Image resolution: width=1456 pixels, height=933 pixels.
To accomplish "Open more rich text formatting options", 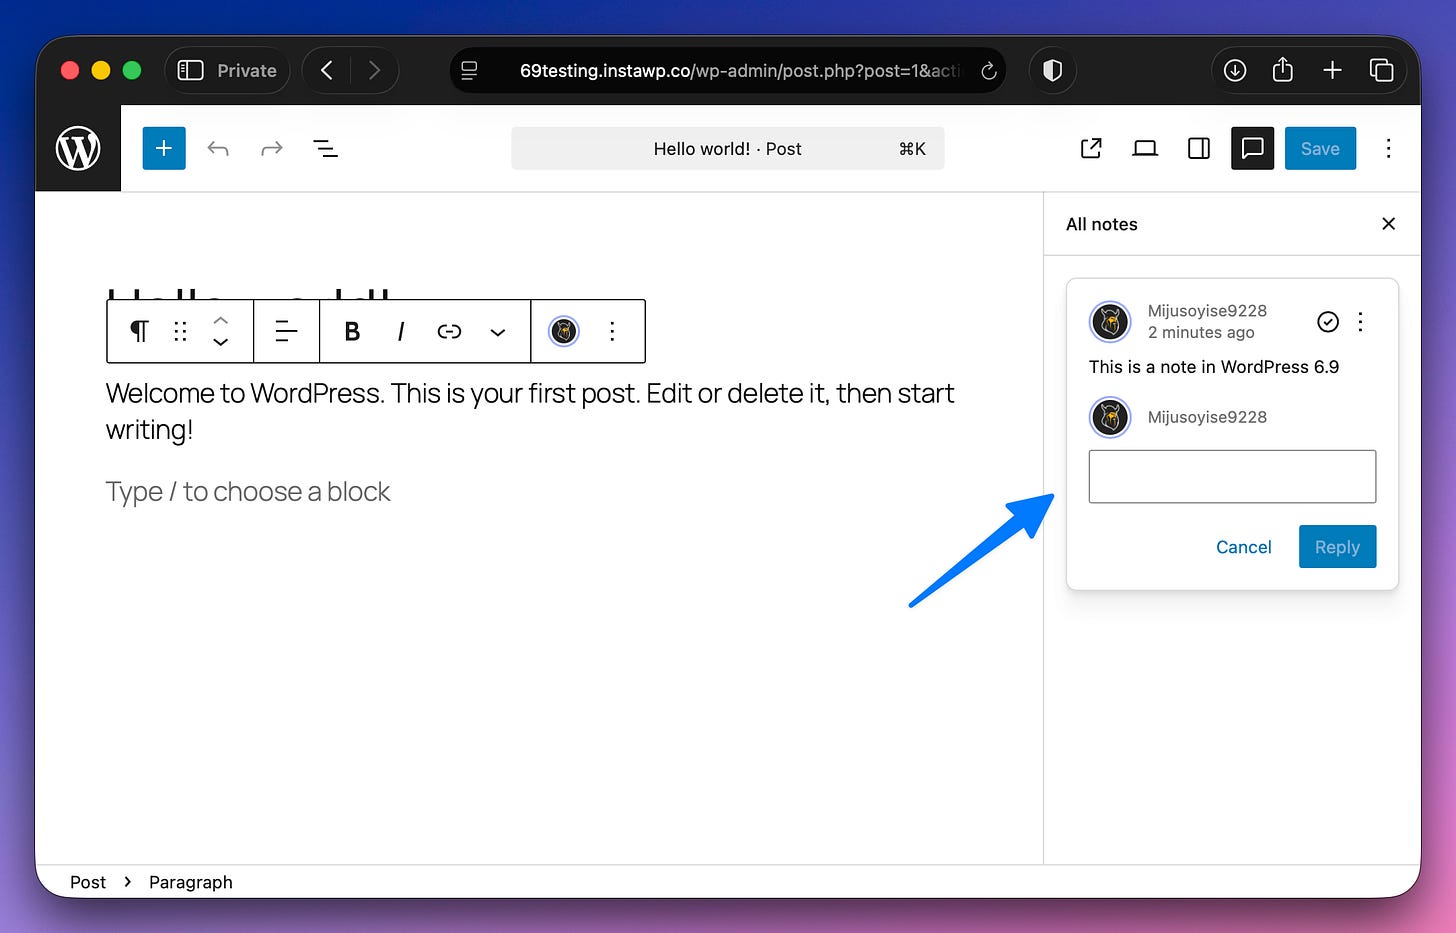I will point(497,331).
